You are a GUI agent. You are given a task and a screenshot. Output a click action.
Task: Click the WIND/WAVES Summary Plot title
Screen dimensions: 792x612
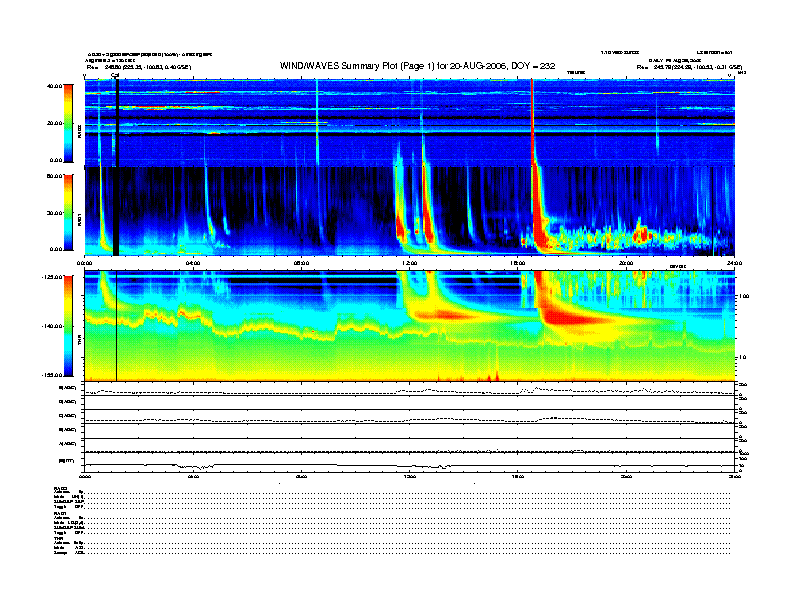coord(417,66)
